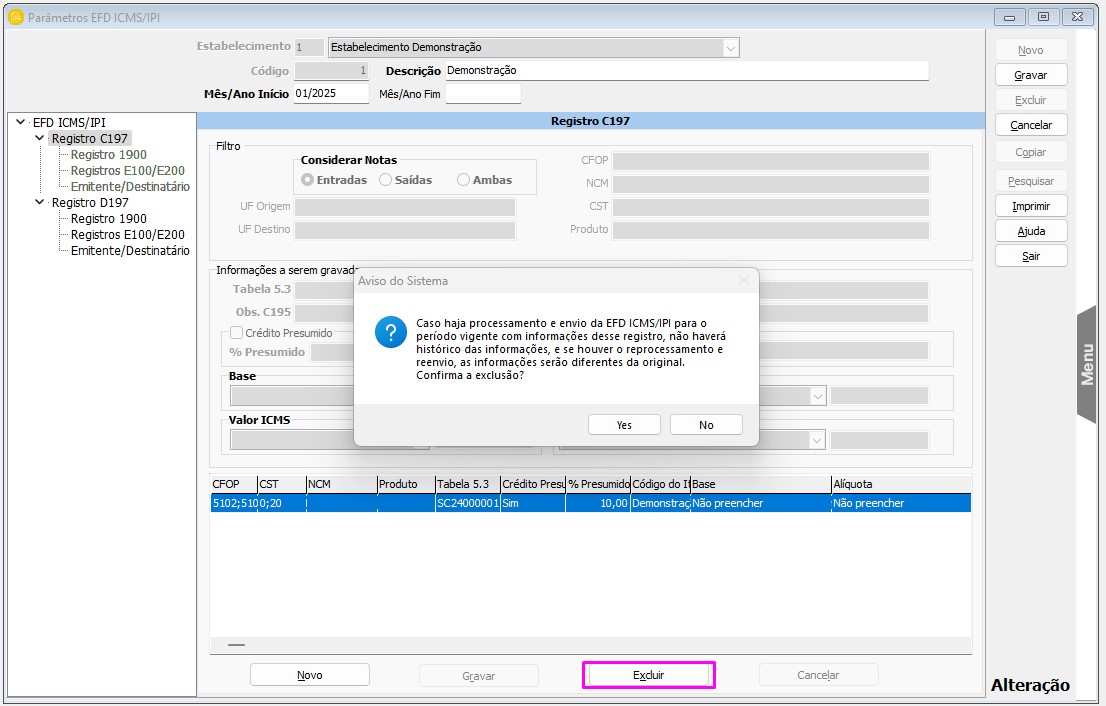The width and height of the screenshot is (1106, 706).
Task: Close the Aviso do Sistema dialog
Action: coord(743,281)
